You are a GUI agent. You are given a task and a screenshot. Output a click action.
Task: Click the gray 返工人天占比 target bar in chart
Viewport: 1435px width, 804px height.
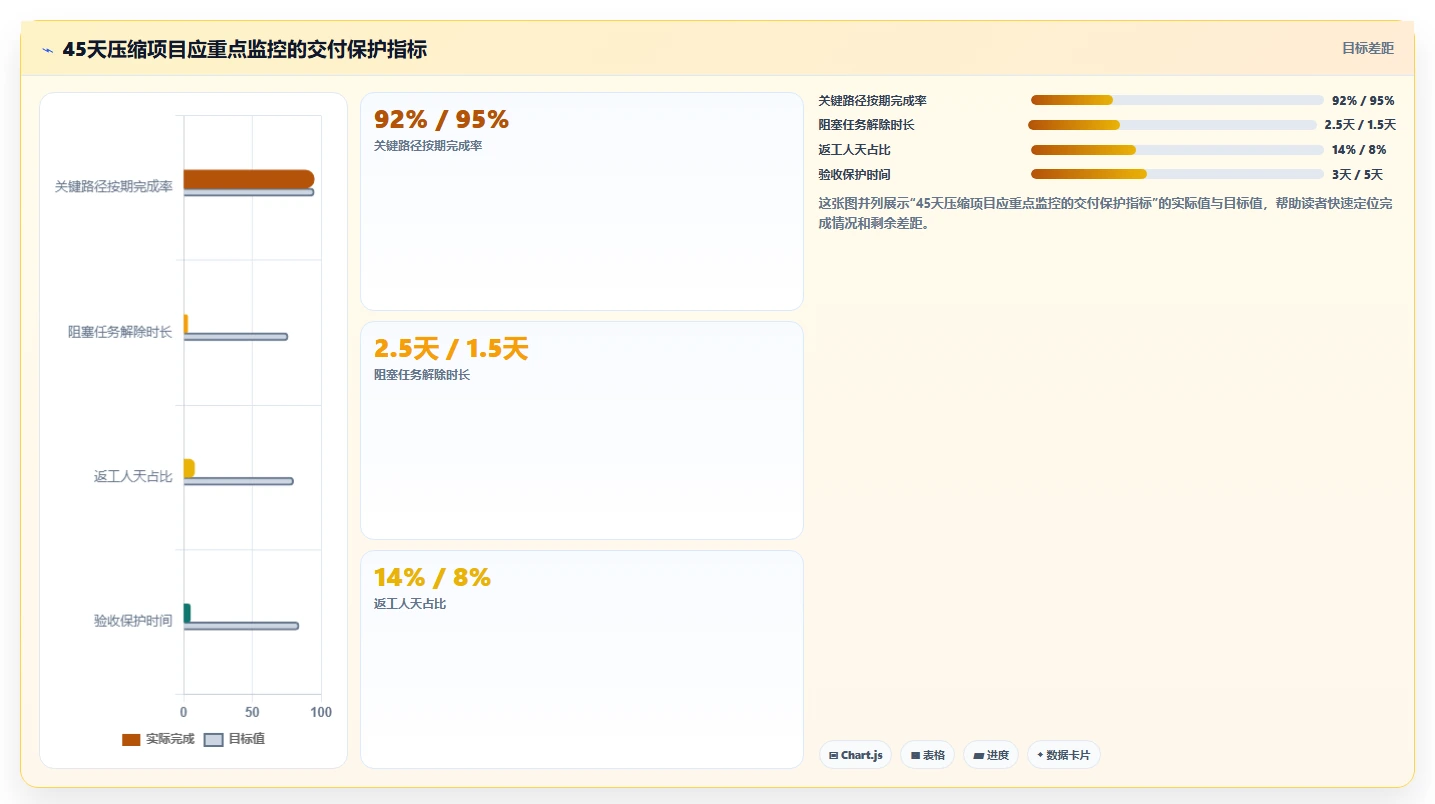coord(239,481)
